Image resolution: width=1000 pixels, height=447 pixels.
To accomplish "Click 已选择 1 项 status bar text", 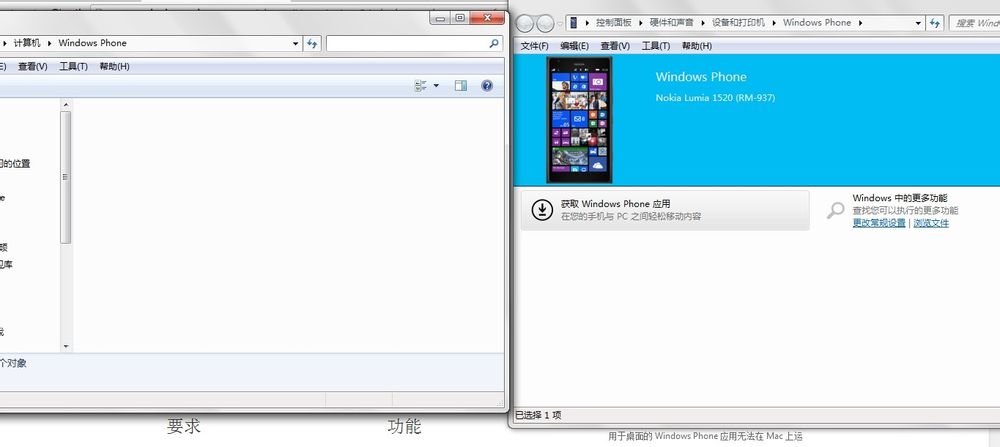I will (x=538, y=415).
